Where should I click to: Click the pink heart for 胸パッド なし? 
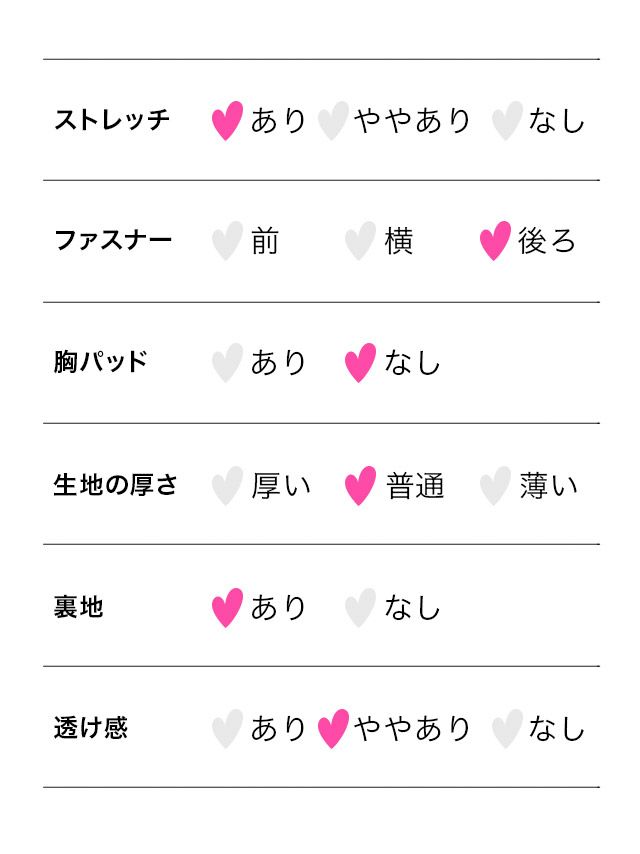coord(360,362)
